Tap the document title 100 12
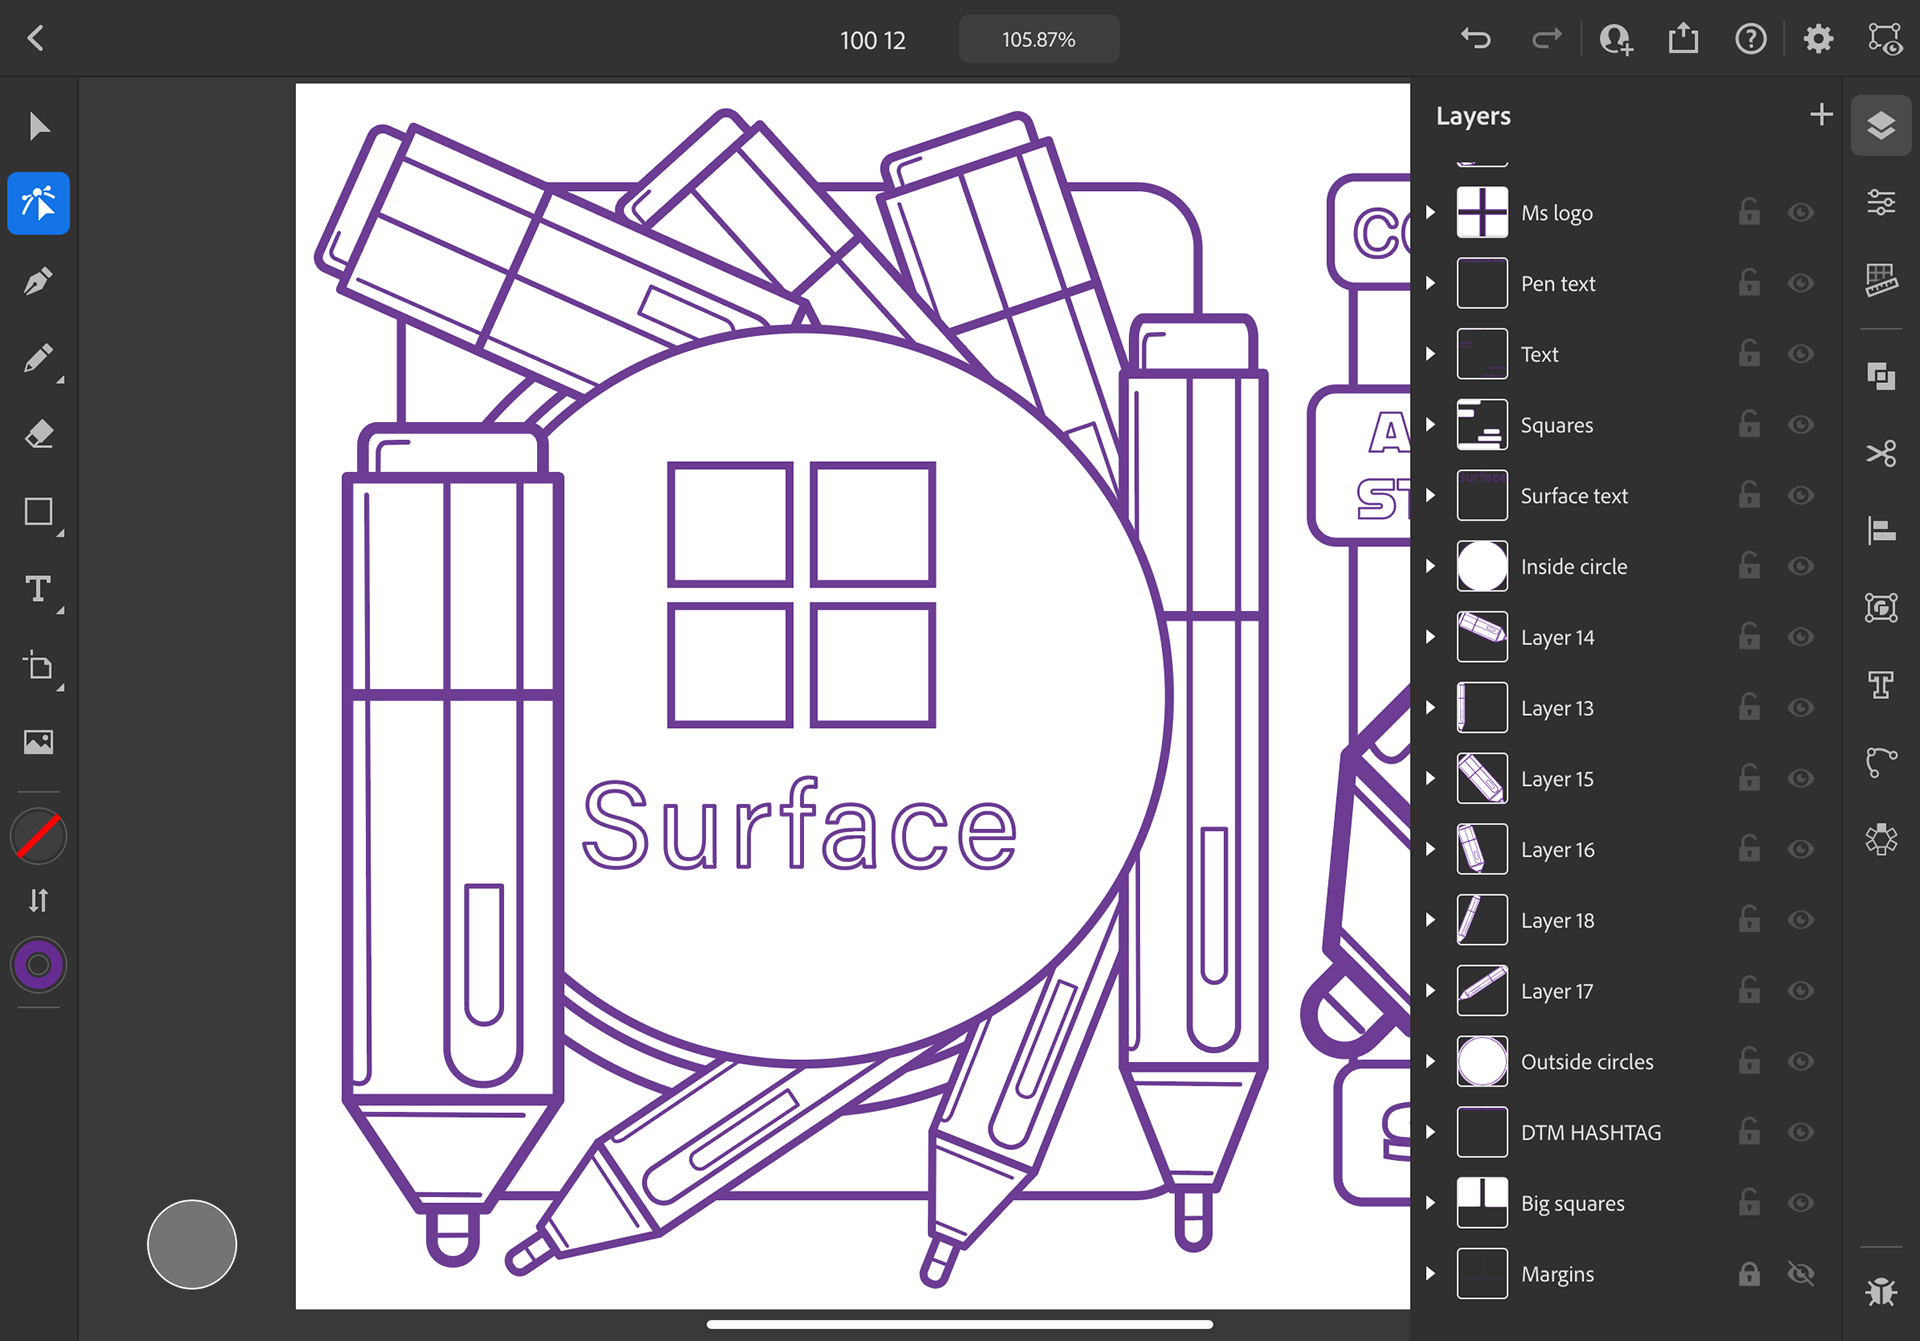Viewport: 1920px width, 1341px height. [872, 40]
